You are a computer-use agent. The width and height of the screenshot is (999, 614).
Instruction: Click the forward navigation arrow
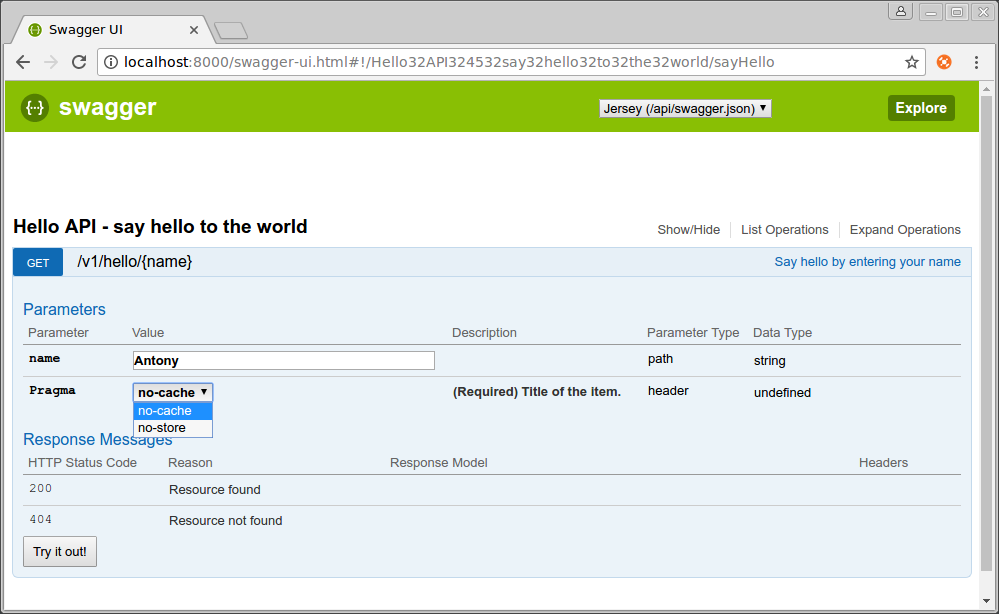click(50, 62)
